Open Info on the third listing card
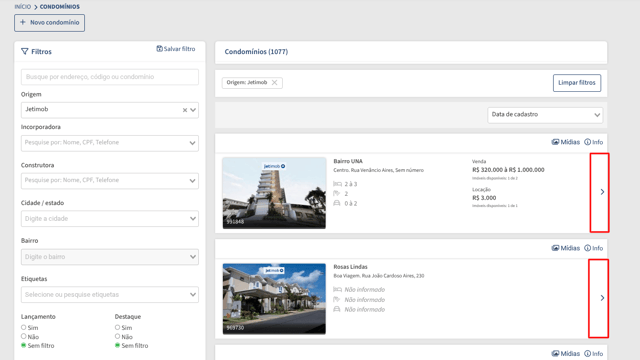This screenshot has width=640, height=360. [593, 353]
